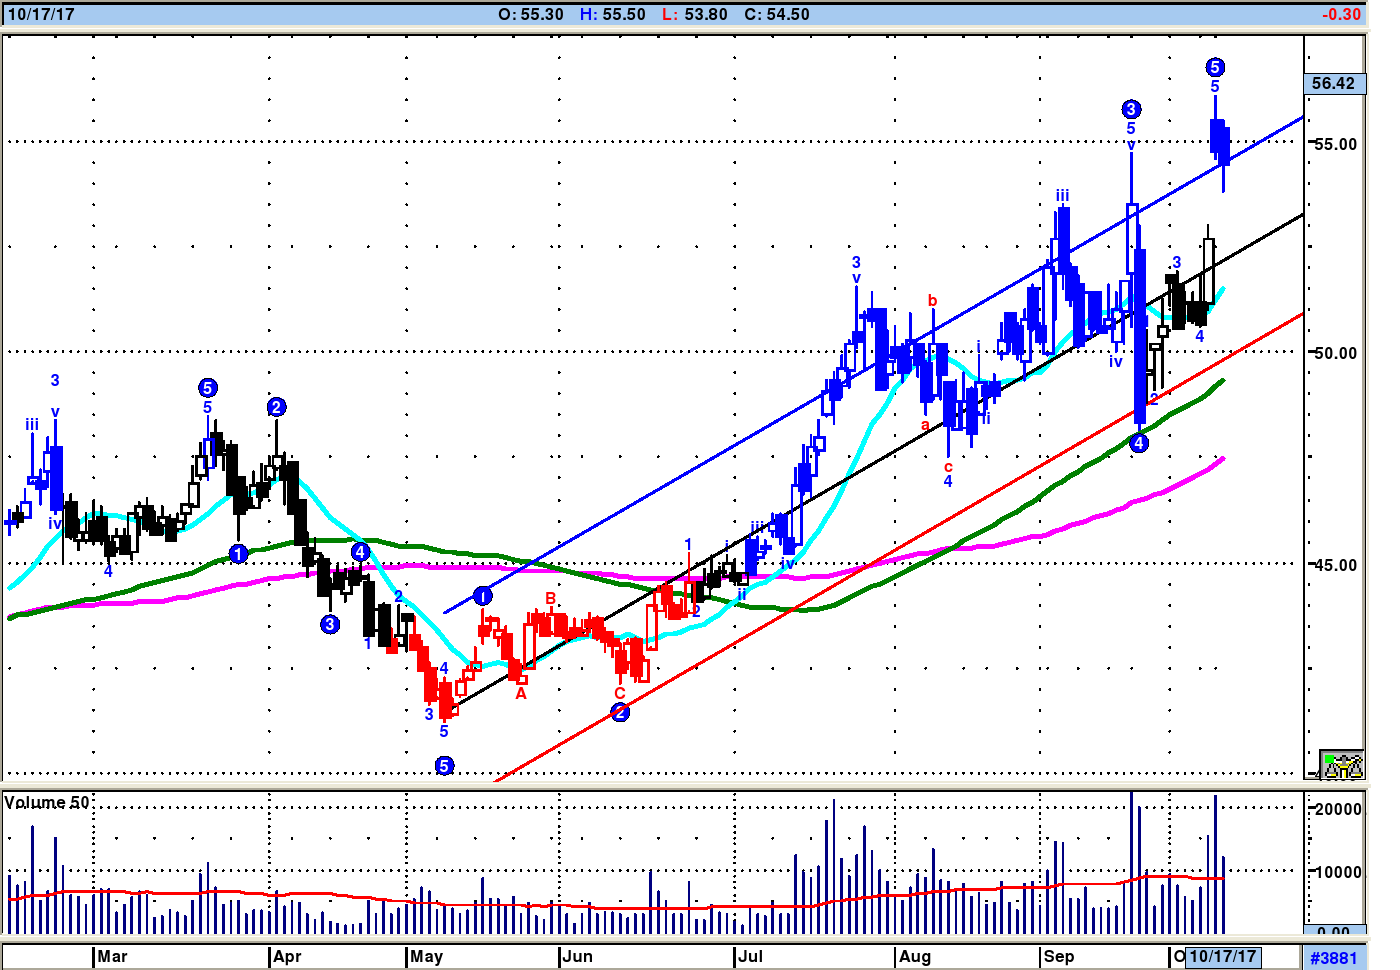Image resolution: width=1400 pixels, height=970 pixels.
Task: Click the Jul label on time axis
Action: [750, 956]
